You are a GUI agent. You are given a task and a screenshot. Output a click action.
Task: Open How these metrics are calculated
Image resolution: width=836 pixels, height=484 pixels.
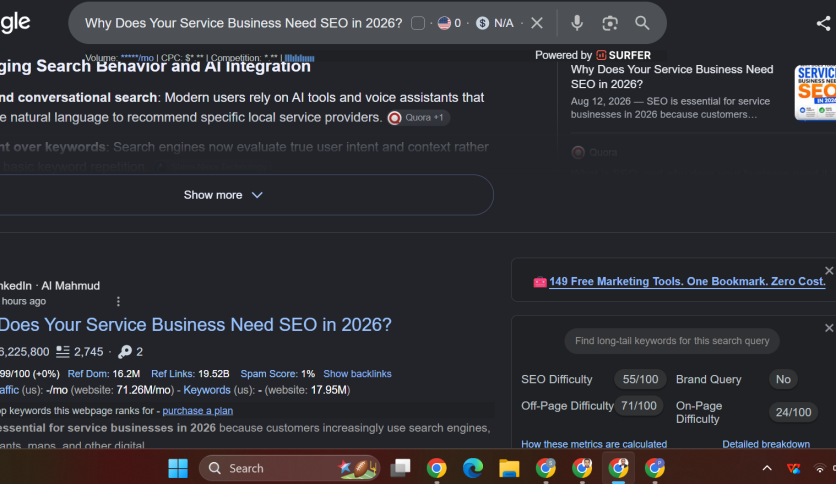click(594, 444)
